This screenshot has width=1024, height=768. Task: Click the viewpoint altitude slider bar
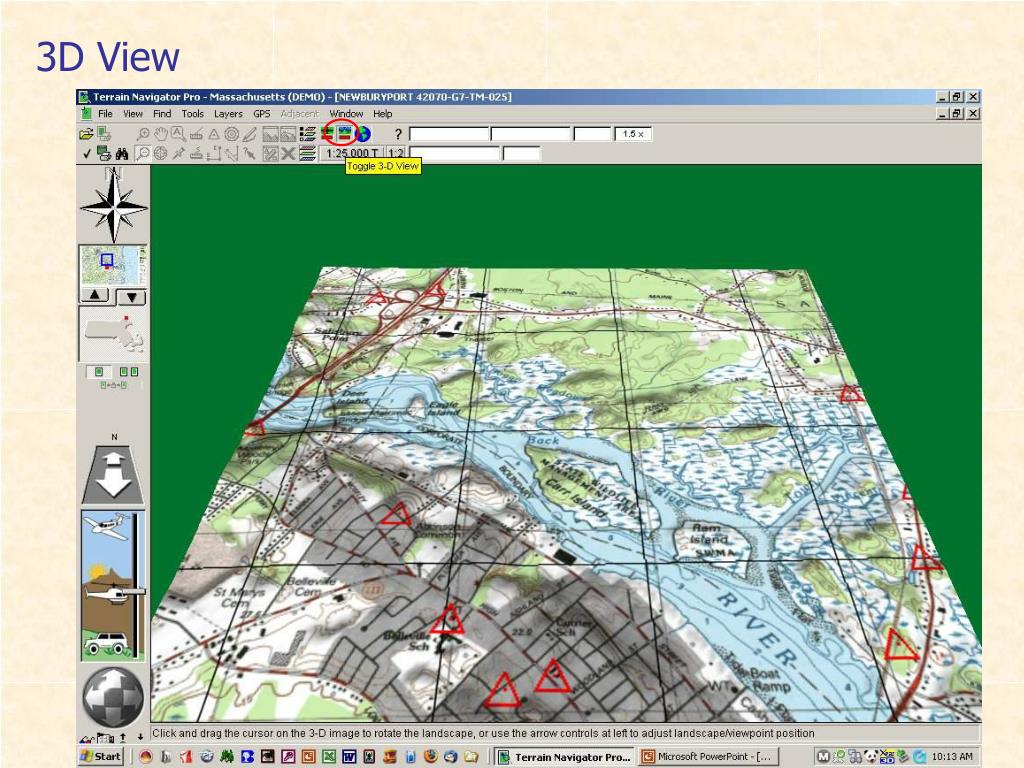(x=137, y=584)
